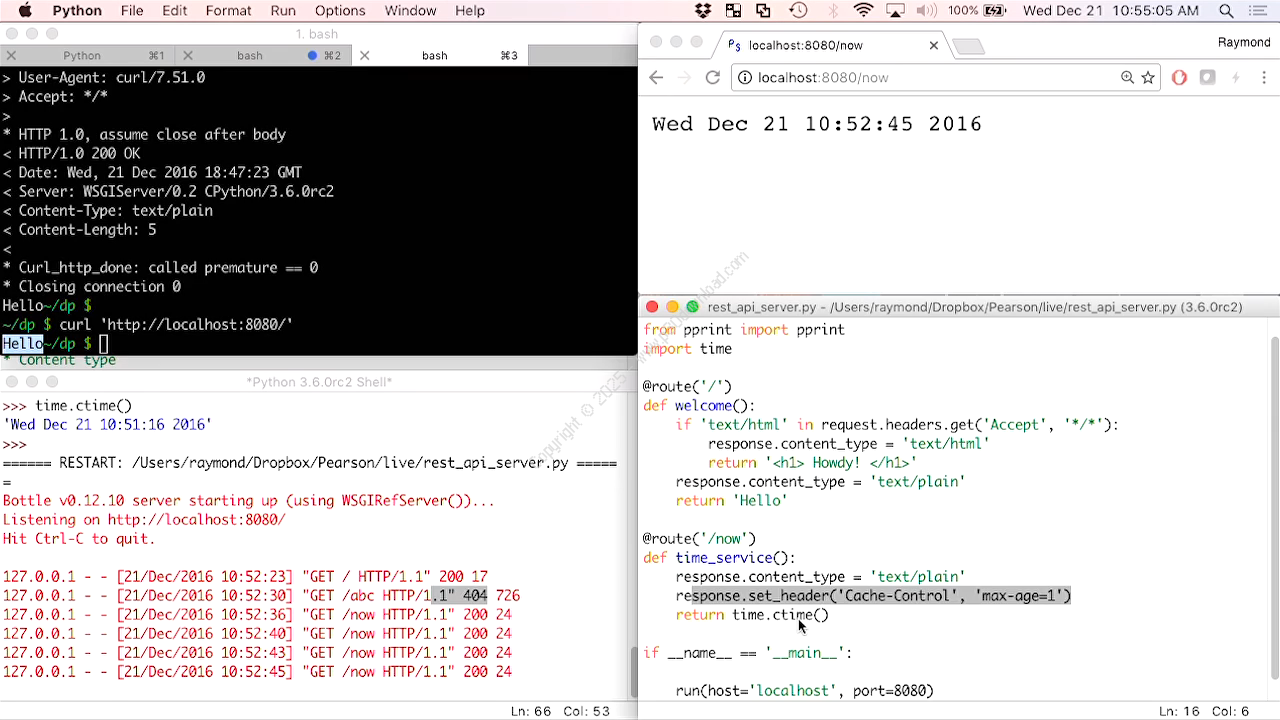Image resolution: width=1280 pixels, height=720 pixels.
Task: Open the Edit menu
Action: tap(175, 11)
